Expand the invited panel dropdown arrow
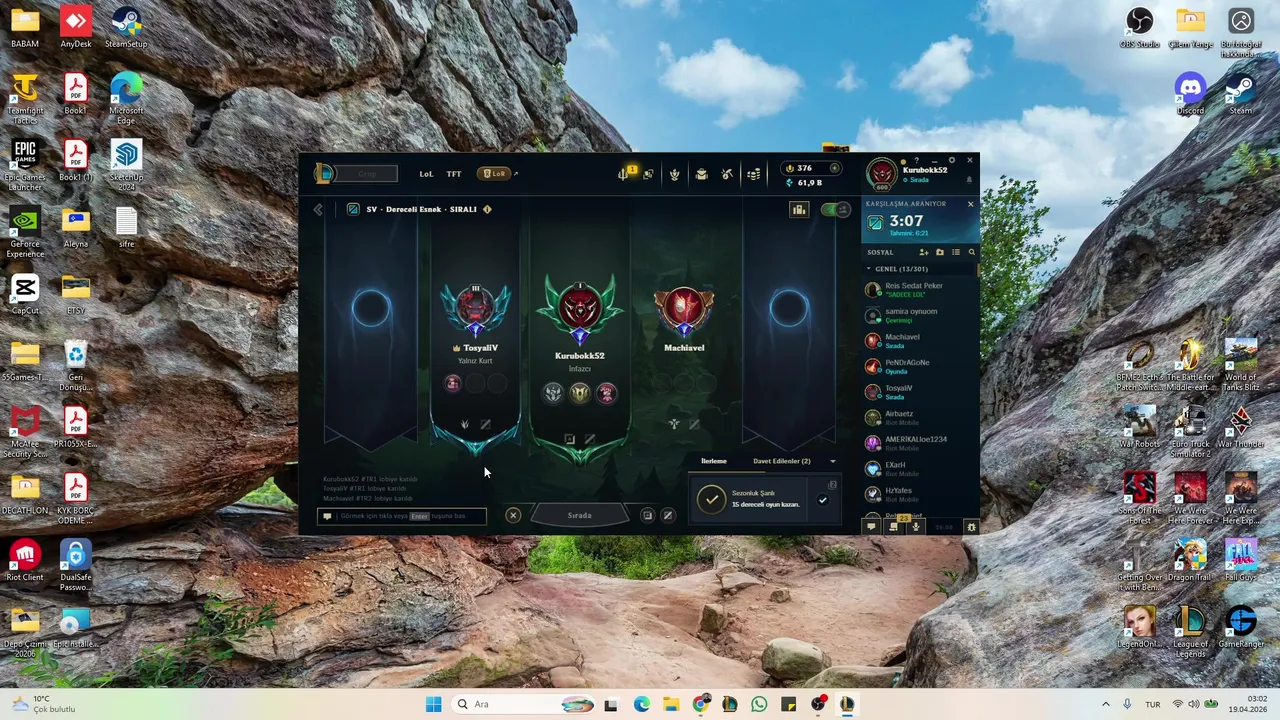The image size is (1280, 720). (833, 461)
